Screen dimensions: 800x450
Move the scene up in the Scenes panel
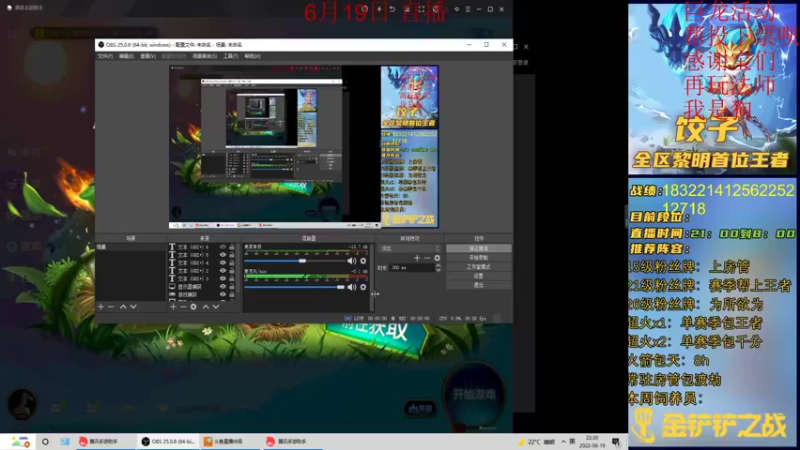(123, 307)
